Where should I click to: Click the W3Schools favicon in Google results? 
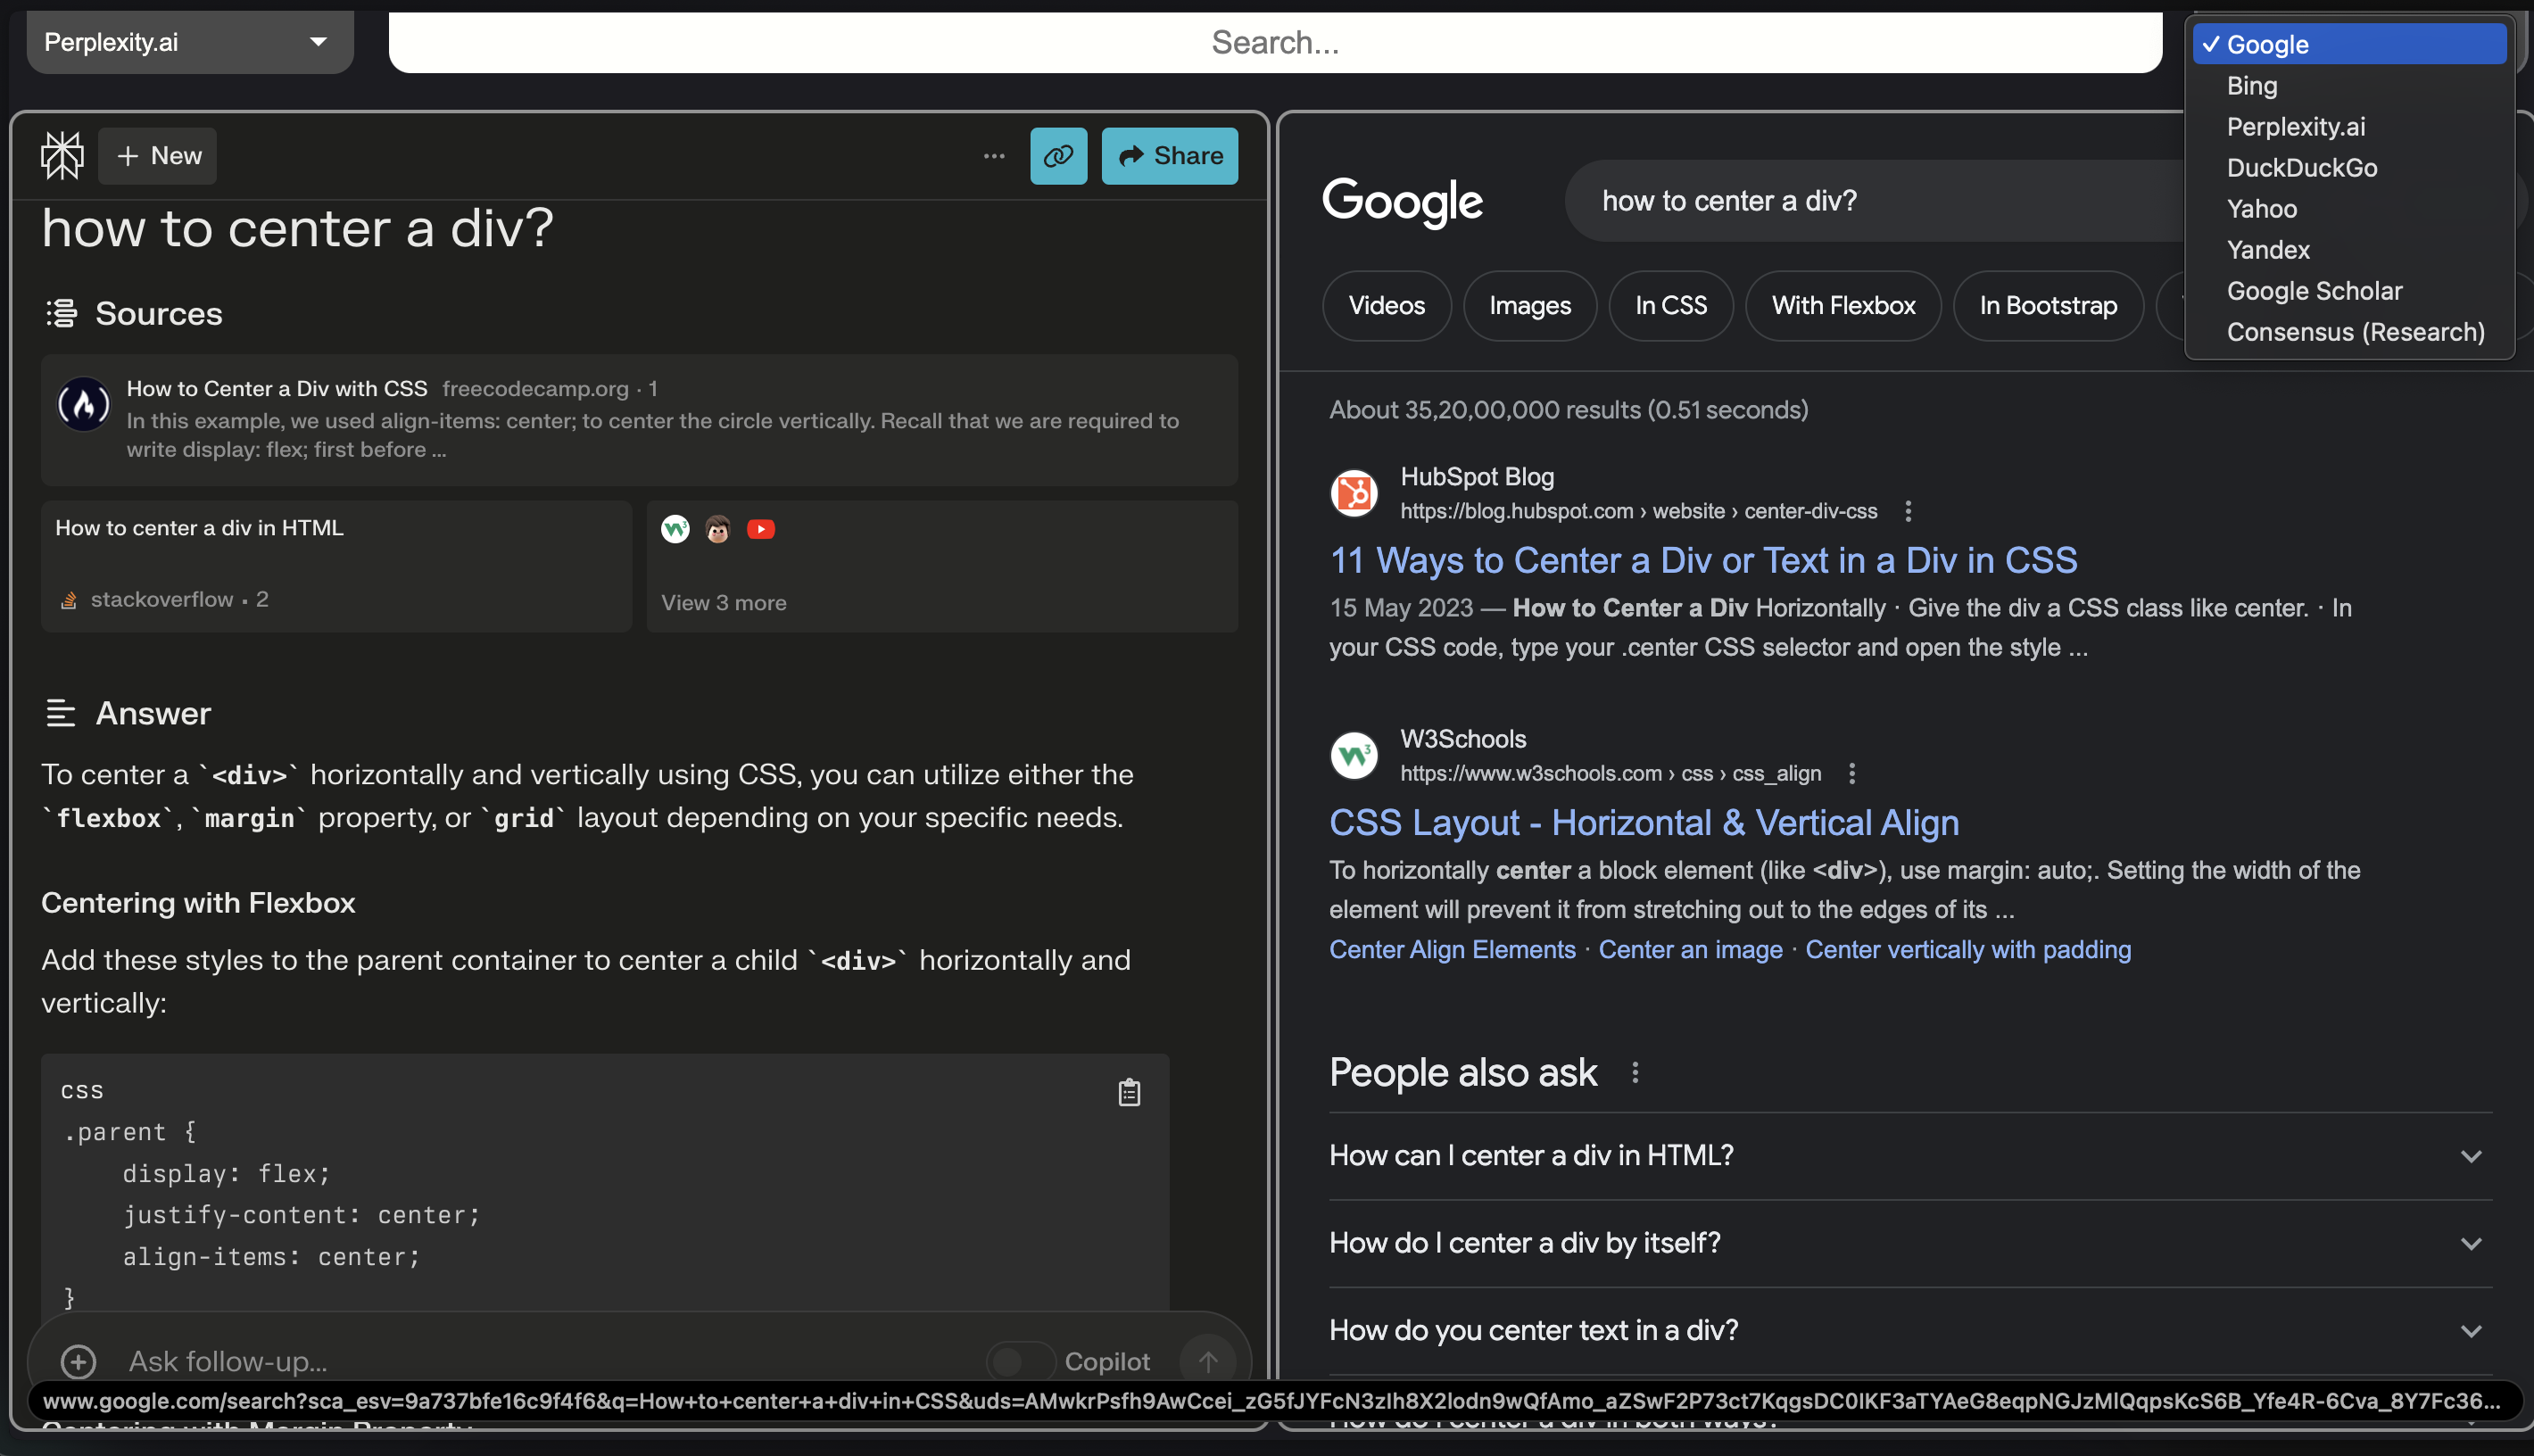pyautogui.click(x=1354, y=755)
